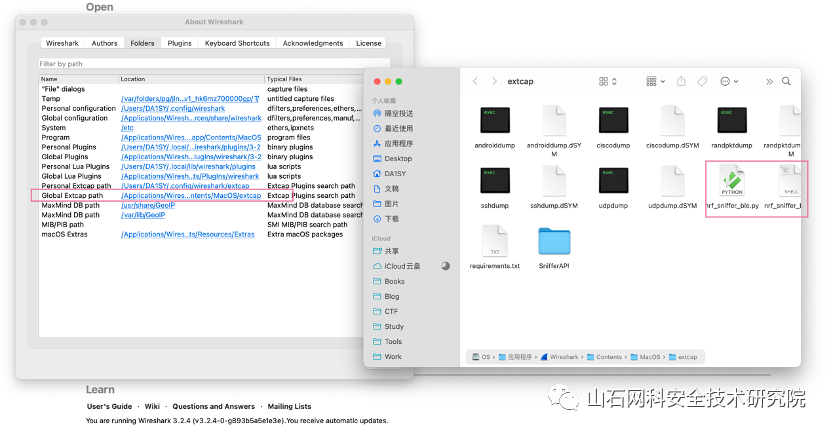The image size is (832, 434).
Task: Open Tools folder in sidebar
Action: pos(388,342)
